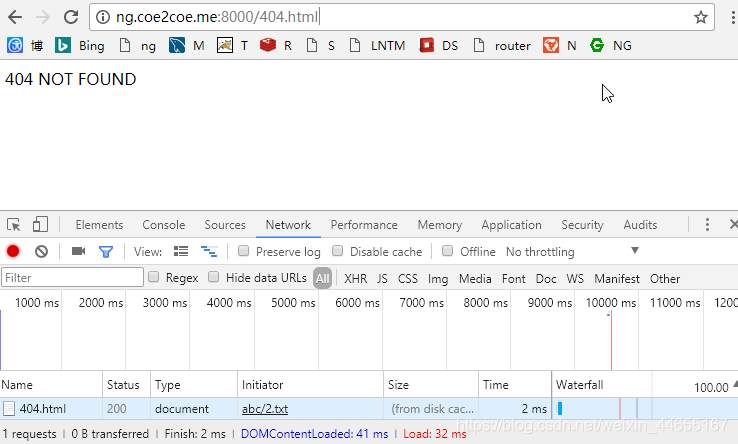This screenshot has height=444, width=738.
Task: Open the R bookmark with red cube icon
Action: point(276,46)
